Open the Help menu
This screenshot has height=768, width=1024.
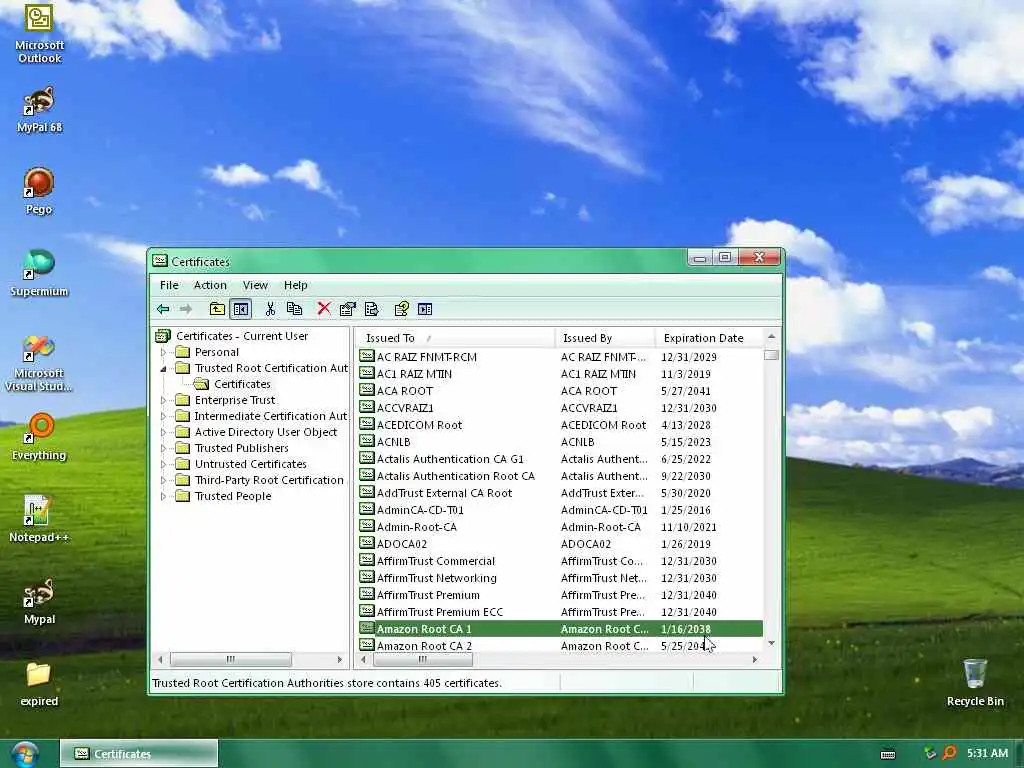(x=296, y=285)
